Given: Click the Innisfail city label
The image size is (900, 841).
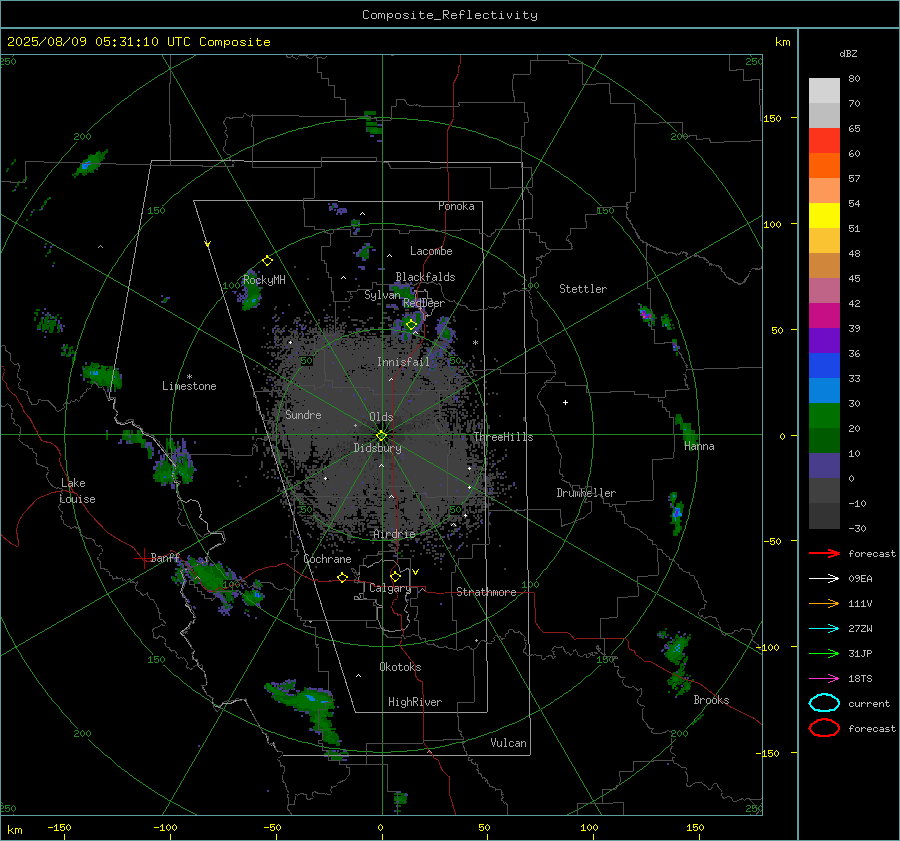Looking at the screenshot, I should point(403,362).
